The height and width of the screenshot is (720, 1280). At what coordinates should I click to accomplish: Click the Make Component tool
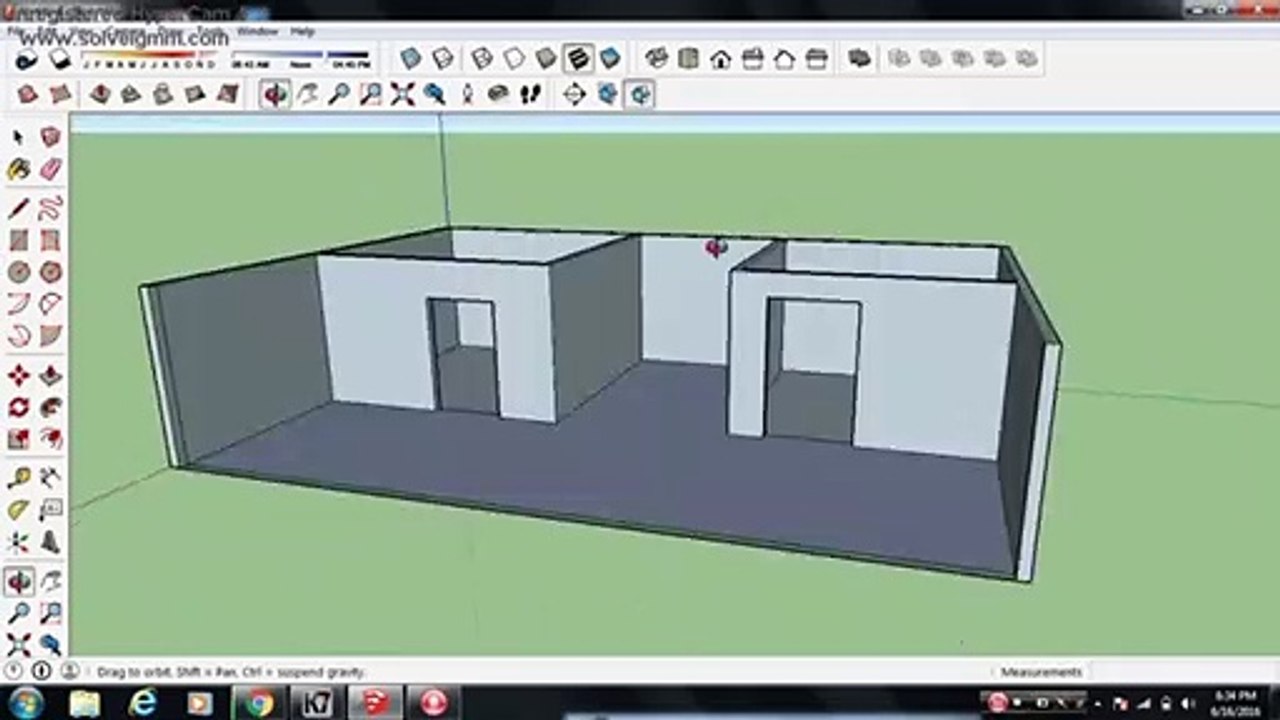(50, 137)
